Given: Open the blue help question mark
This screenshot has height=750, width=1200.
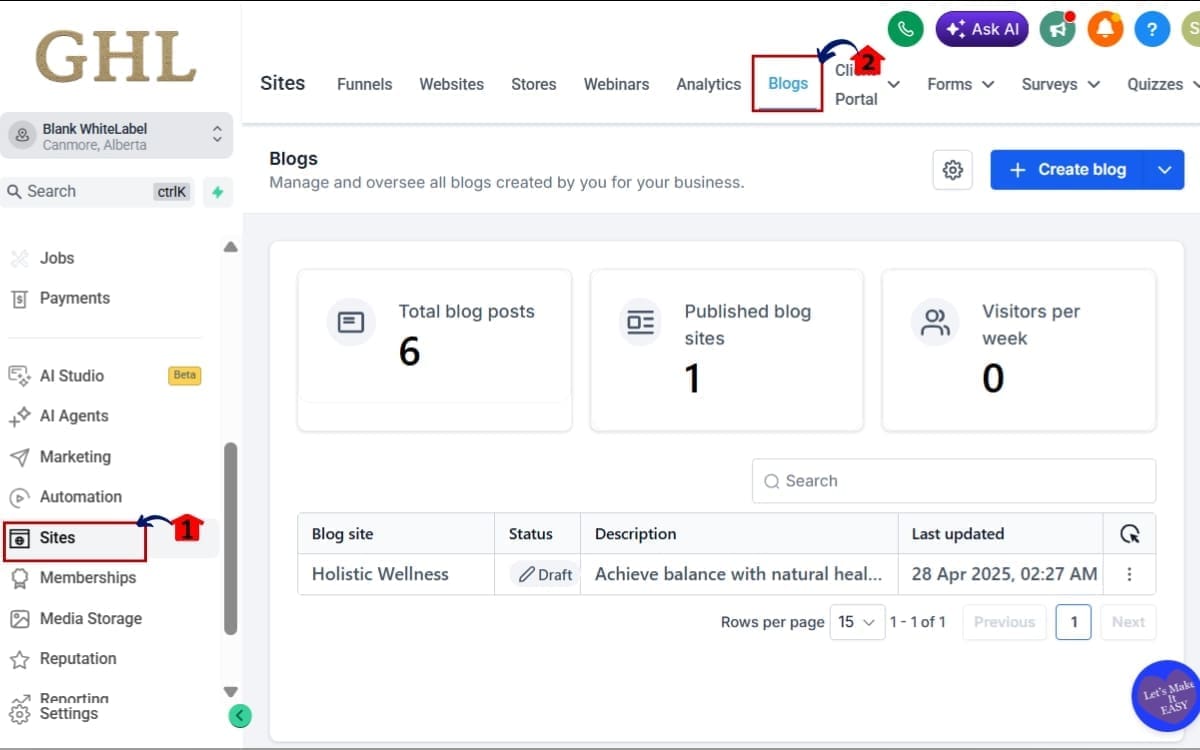Looking at the screenshot, I should coord(1152,29).
